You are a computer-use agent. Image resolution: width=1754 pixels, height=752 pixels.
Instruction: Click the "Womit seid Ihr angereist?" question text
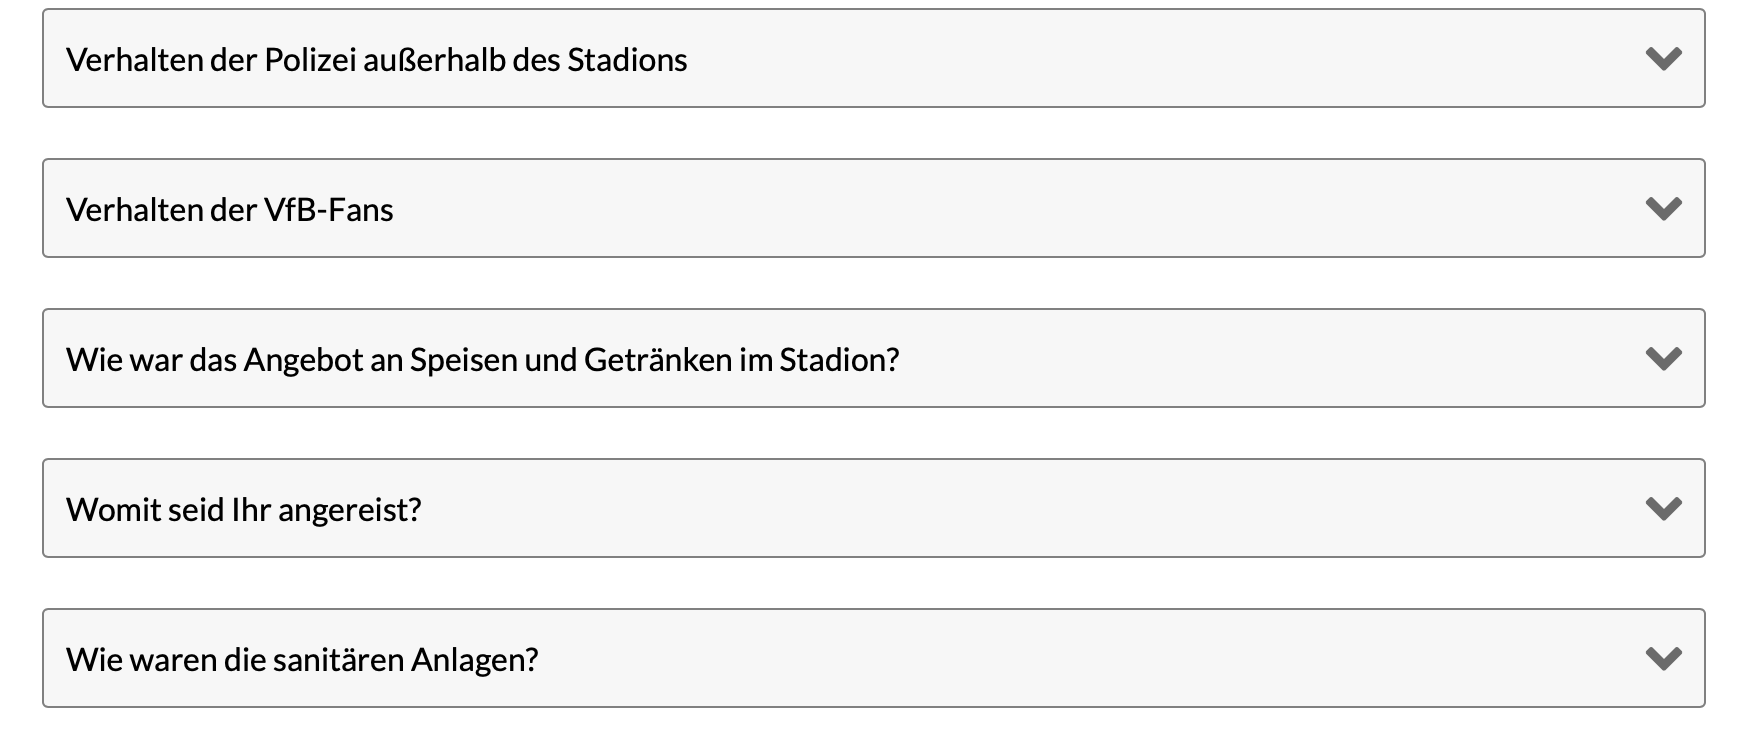(x=245, y=508)
